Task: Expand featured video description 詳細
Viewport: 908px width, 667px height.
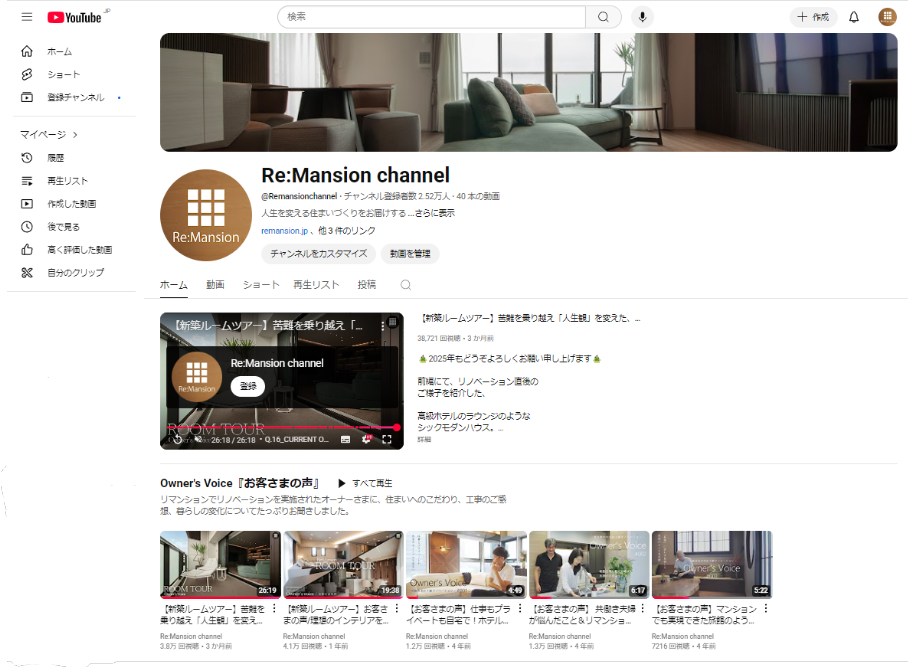Action: 424,439
